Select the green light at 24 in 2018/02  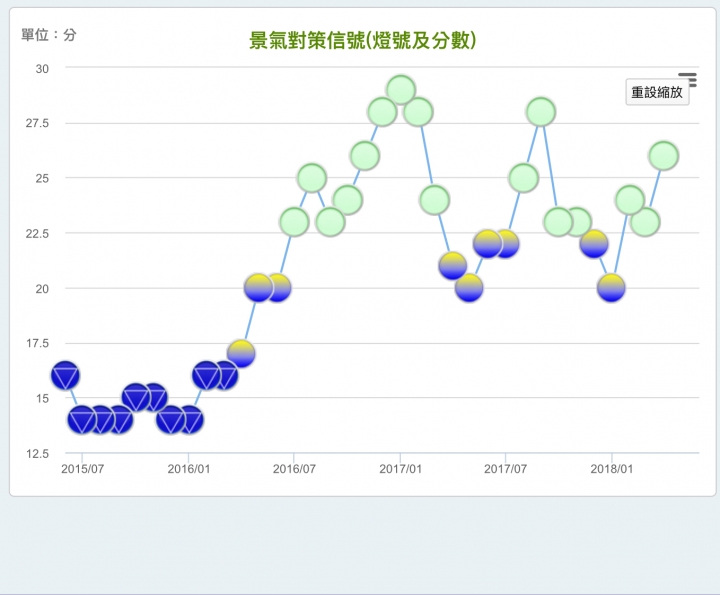tap(630, 200)
